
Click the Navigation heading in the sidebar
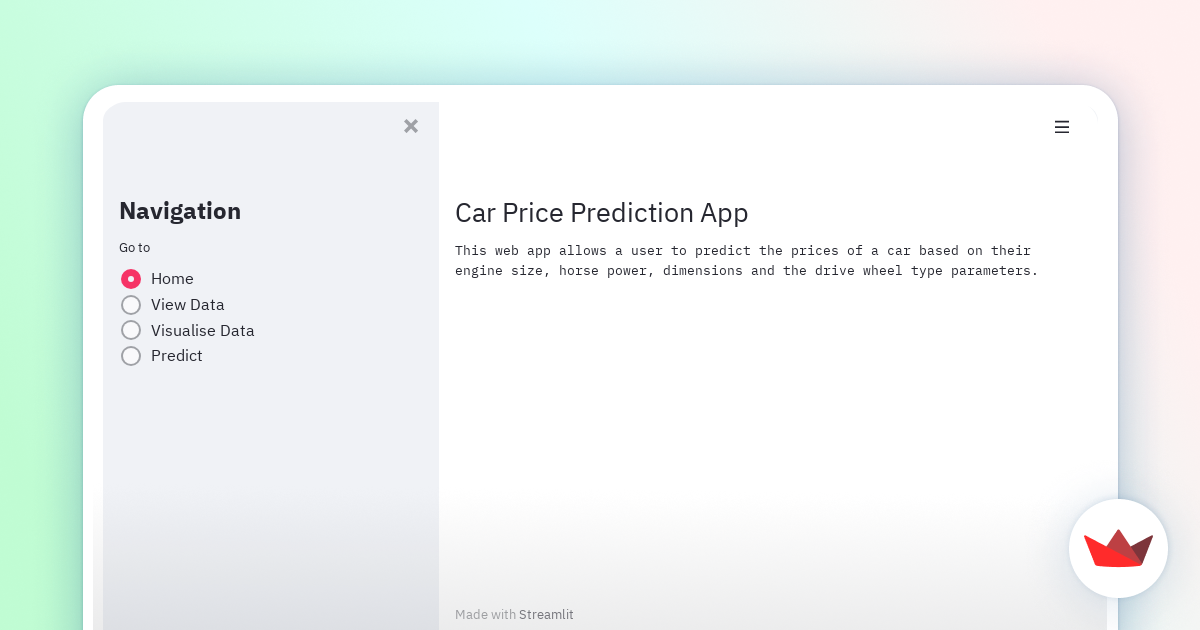point(180,211)
